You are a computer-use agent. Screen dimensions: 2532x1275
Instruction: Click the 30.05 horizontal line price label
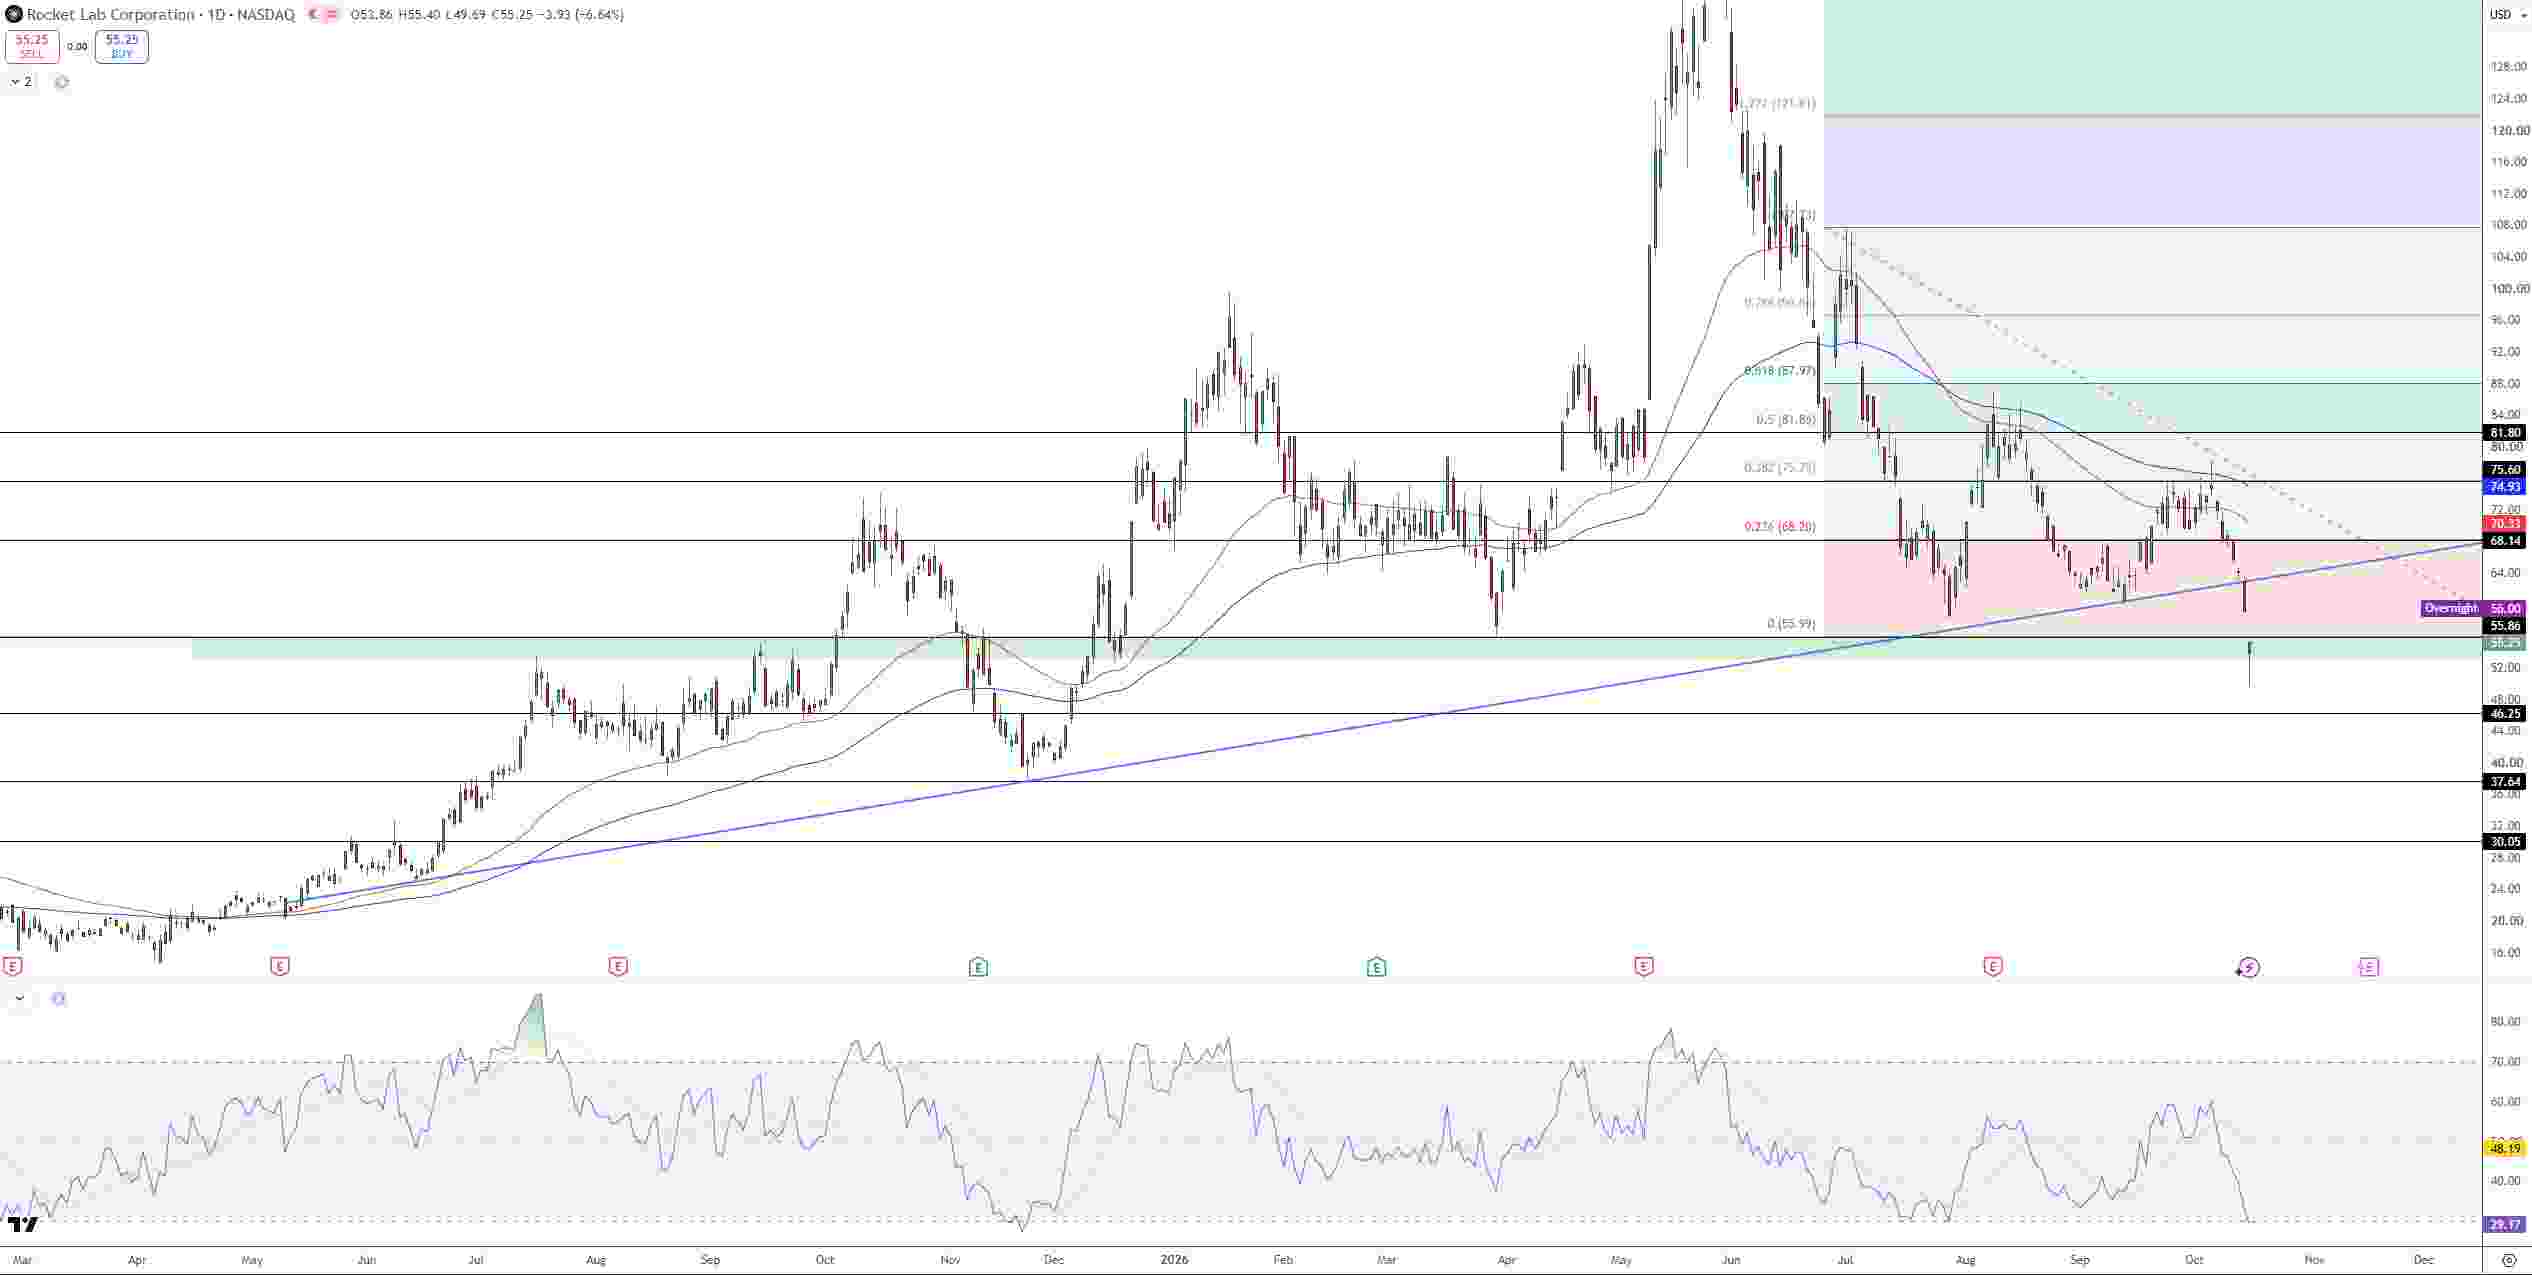point(2505,842)
